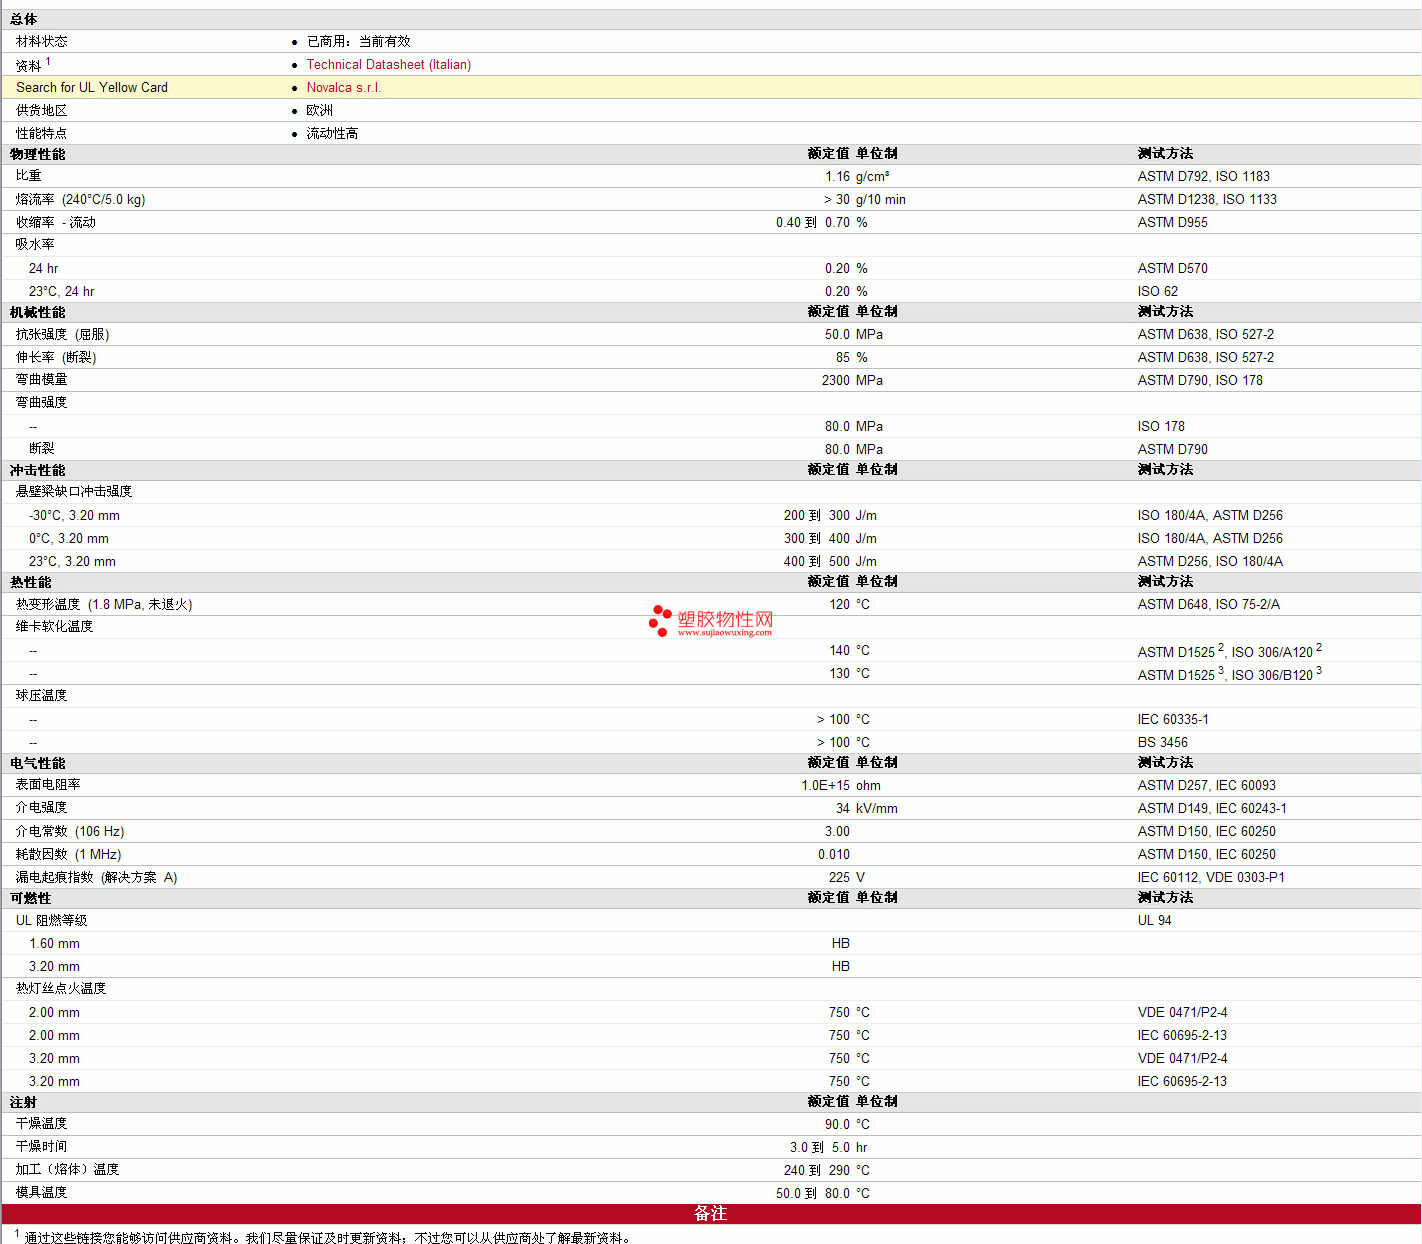Click the 欧洲 supply region entry
This screenshot has height=1244, width=1422.
coord(320,111)
